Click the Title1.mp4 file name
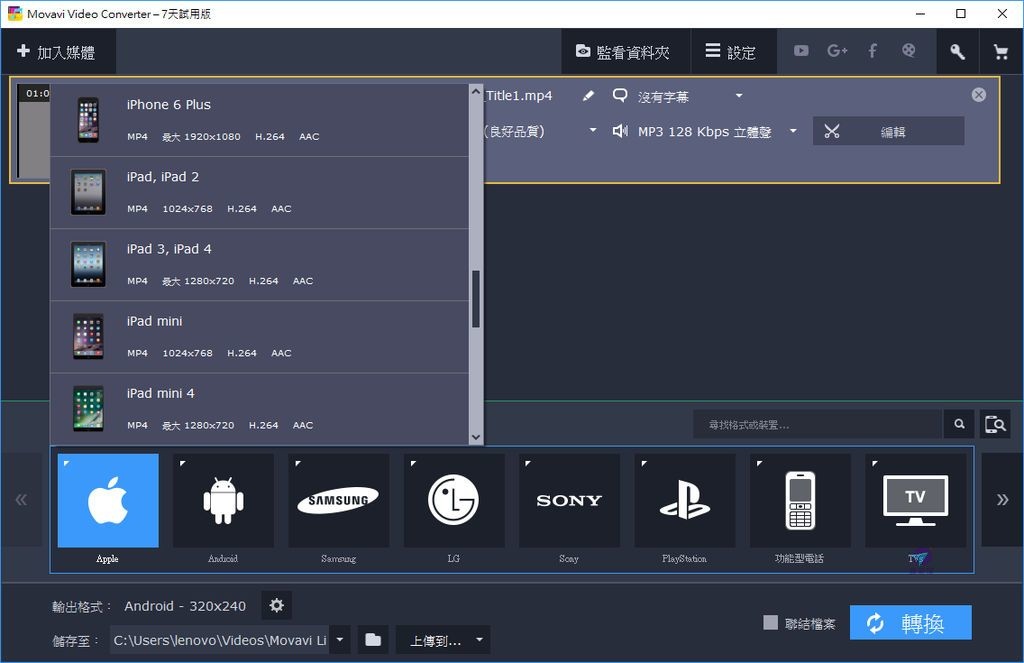Viewport: 1024px width, 663px height. (519, 96)
